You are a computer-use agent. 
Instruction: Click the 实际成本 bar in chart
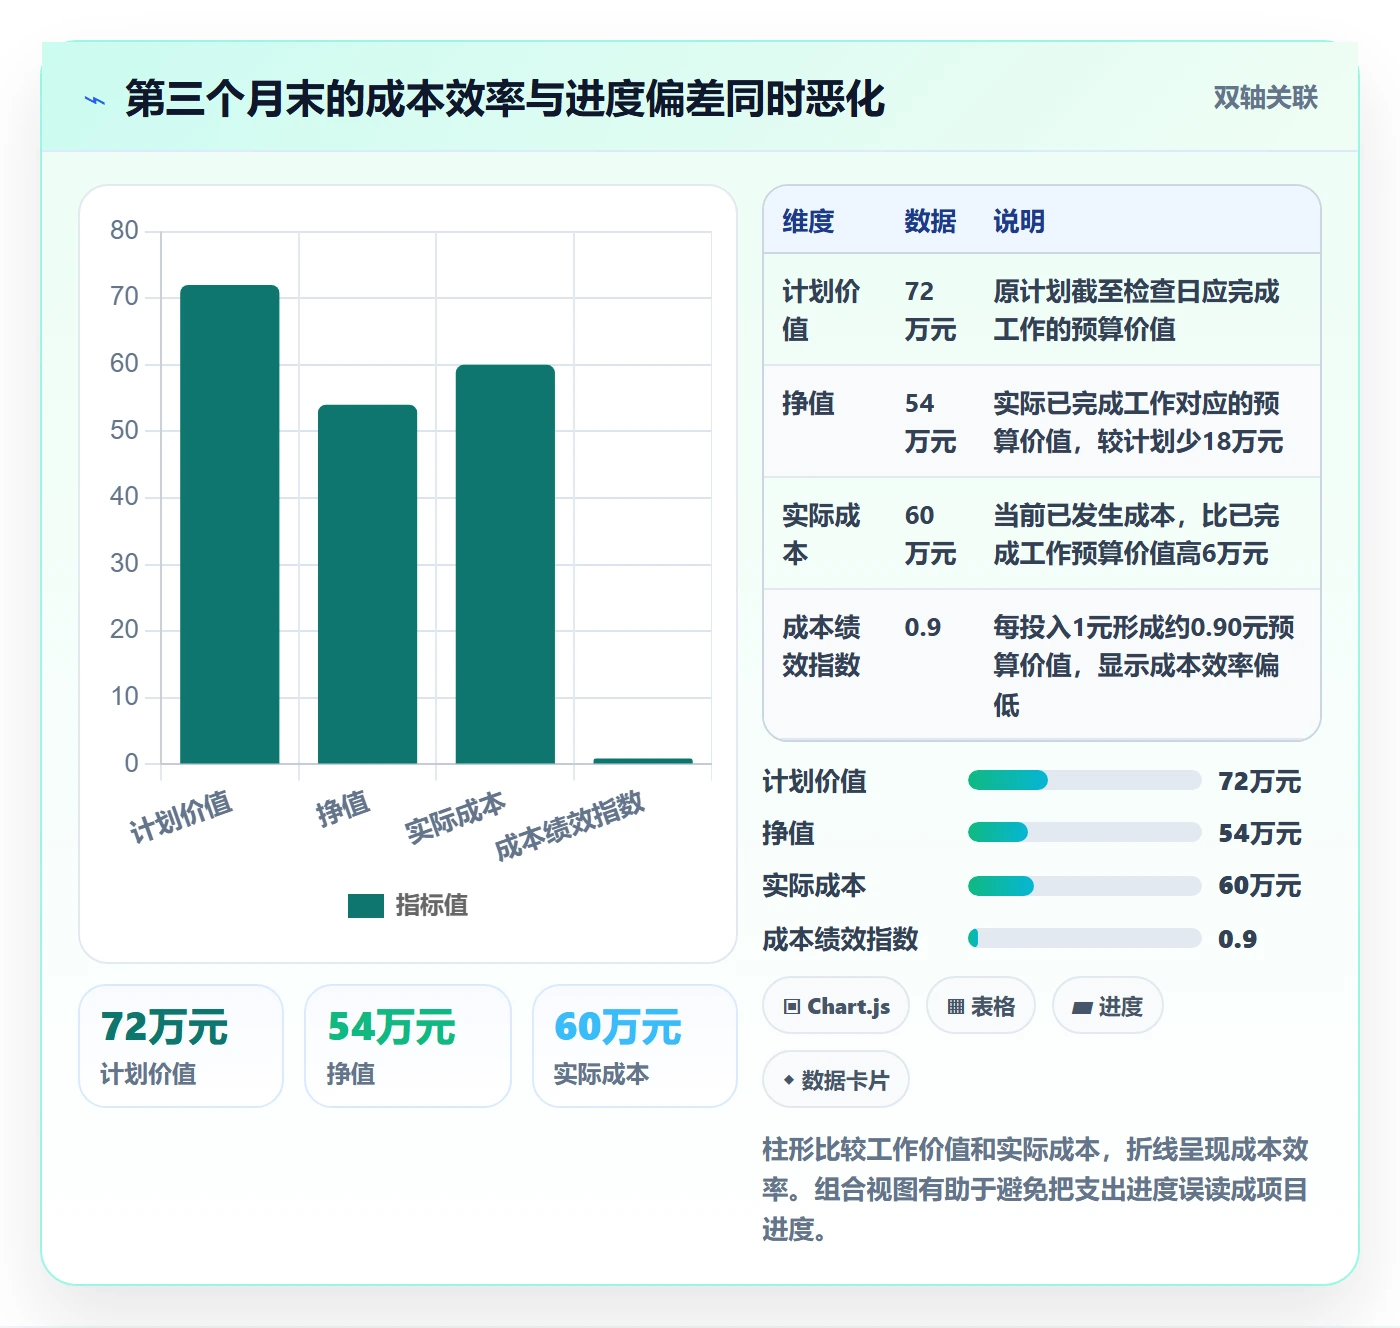coord(505,564)
